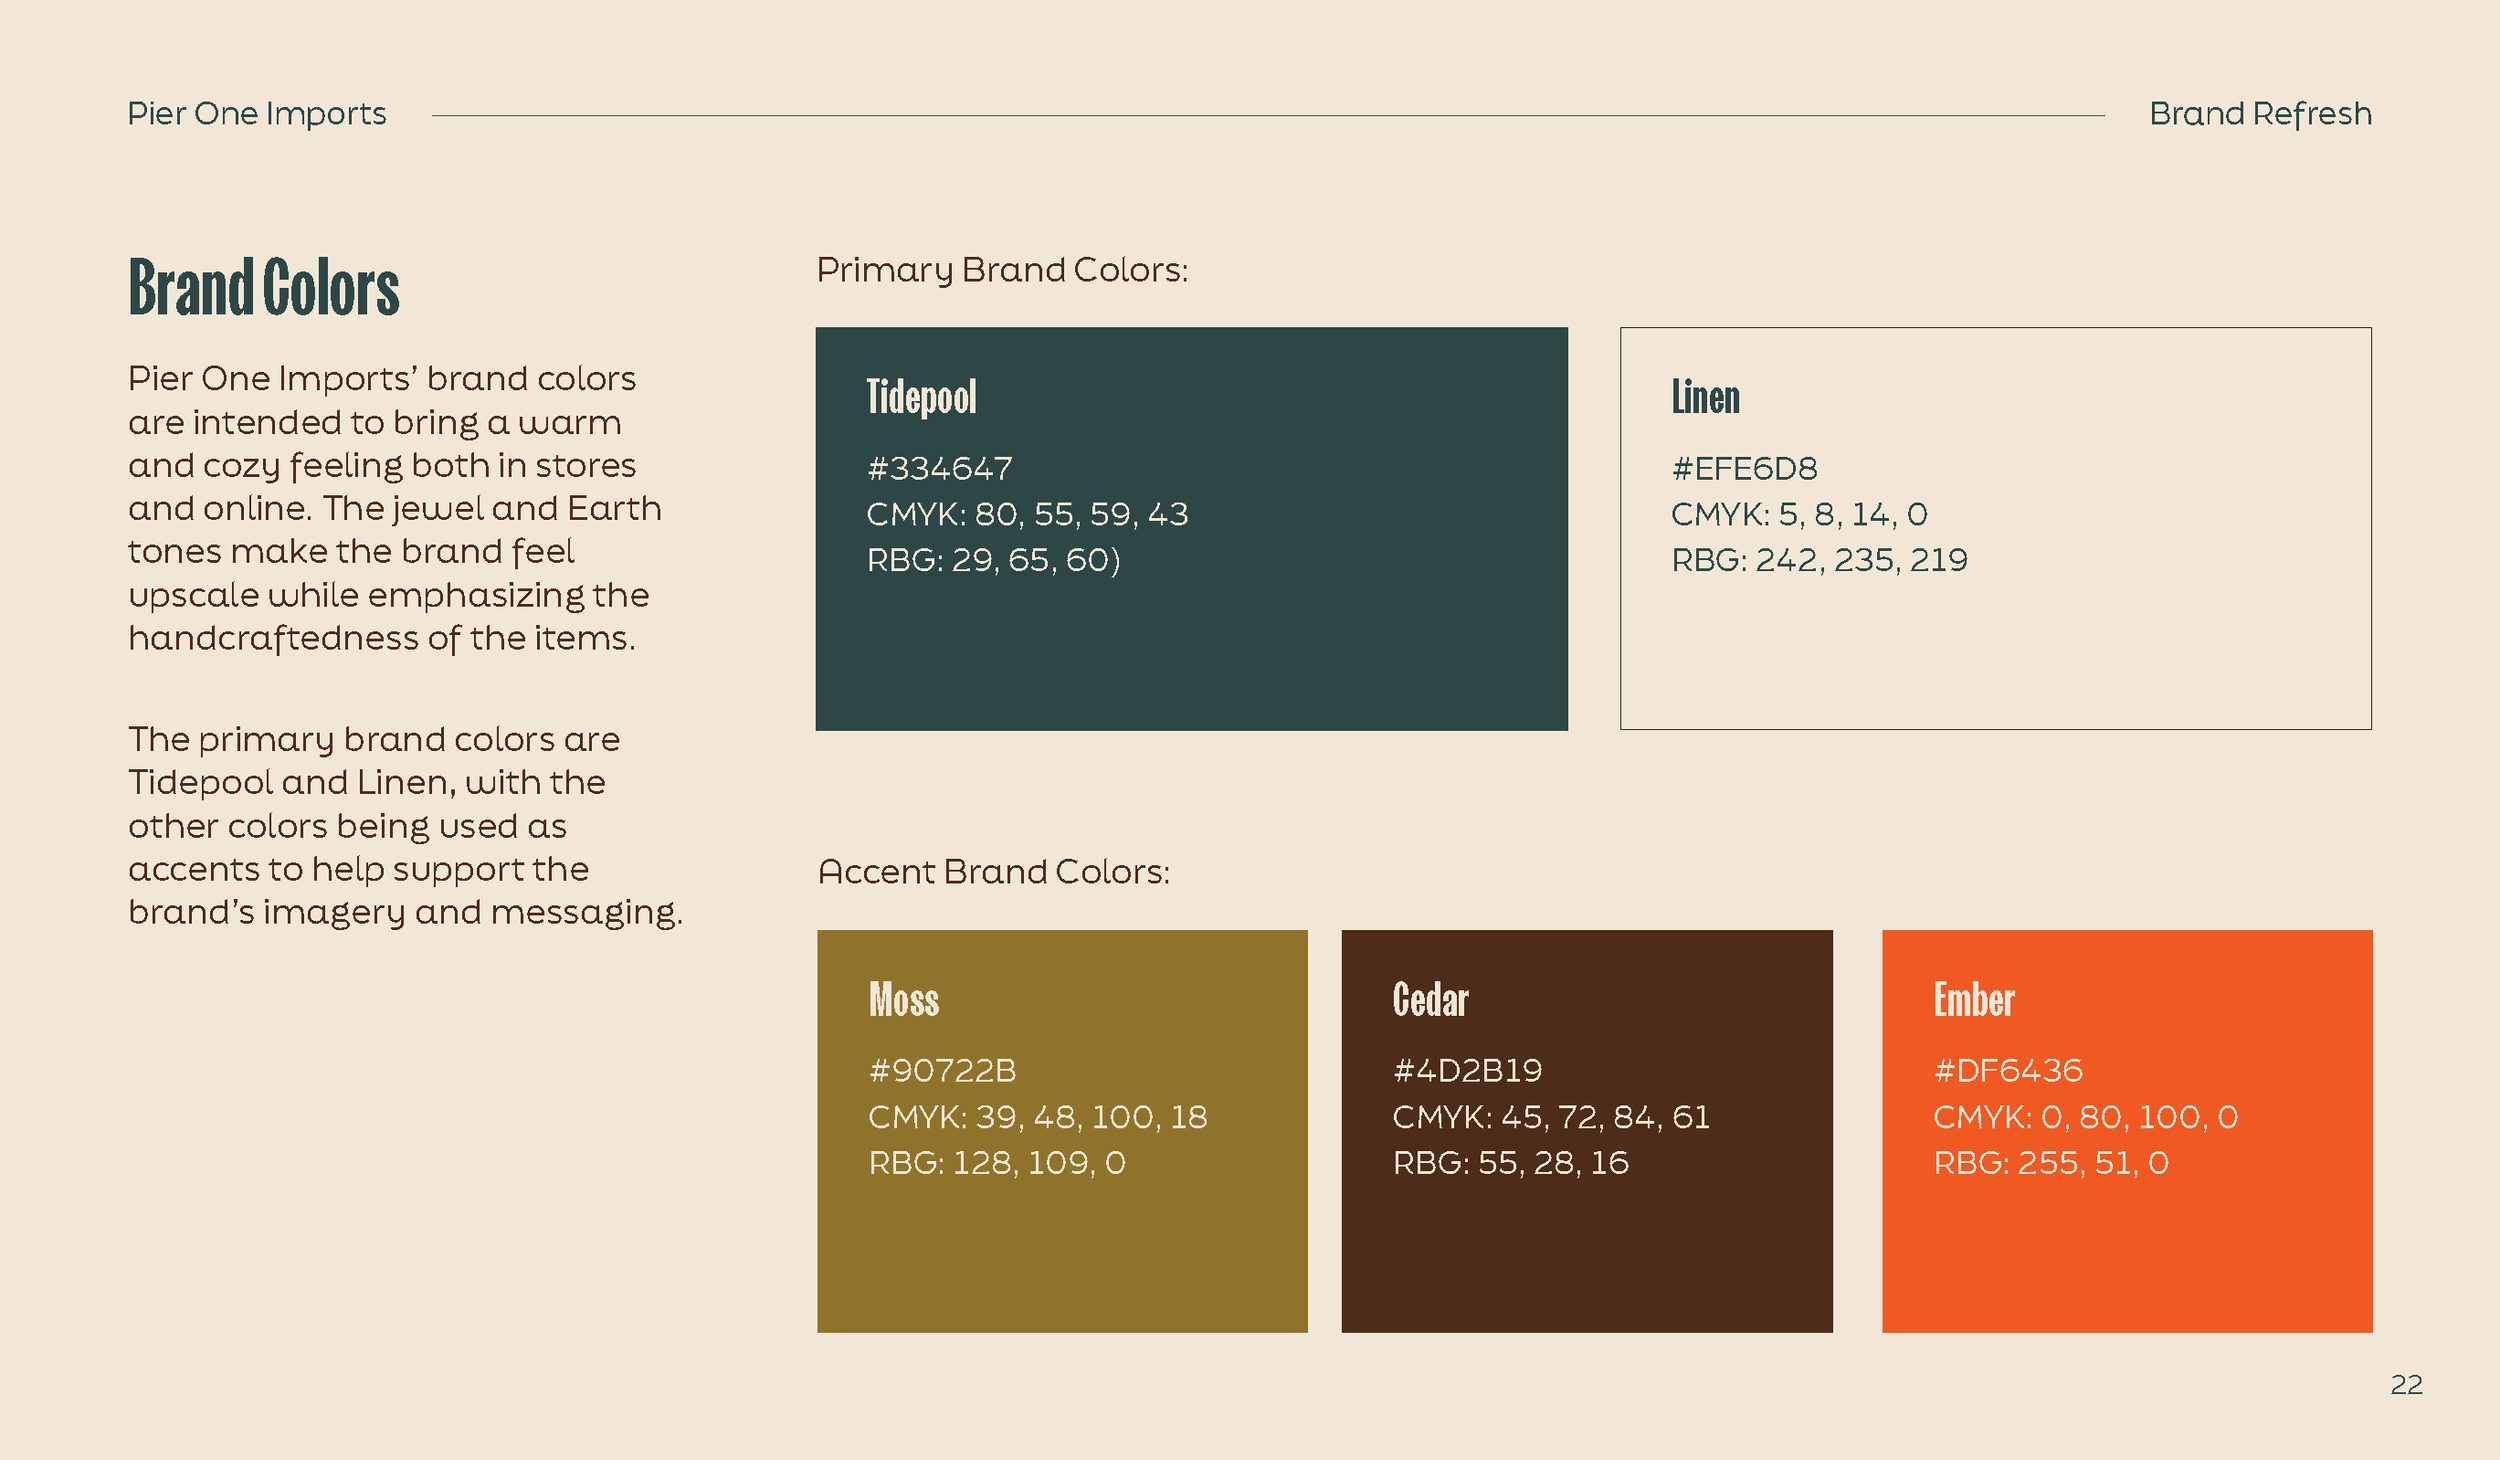This screenshot has width=2500, height=1460.
Task: Click the Cedar swatch title text
Action: pyautogui.click(x=1430, y=1000)
